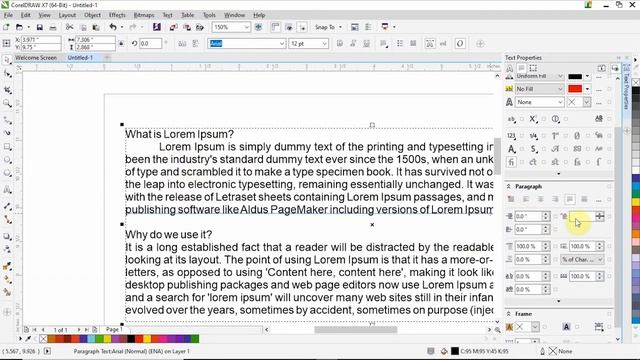The width and height of the screenshot is (640, 360).
Task: Click the Print icon in toolbar
Action: (53, 27)
